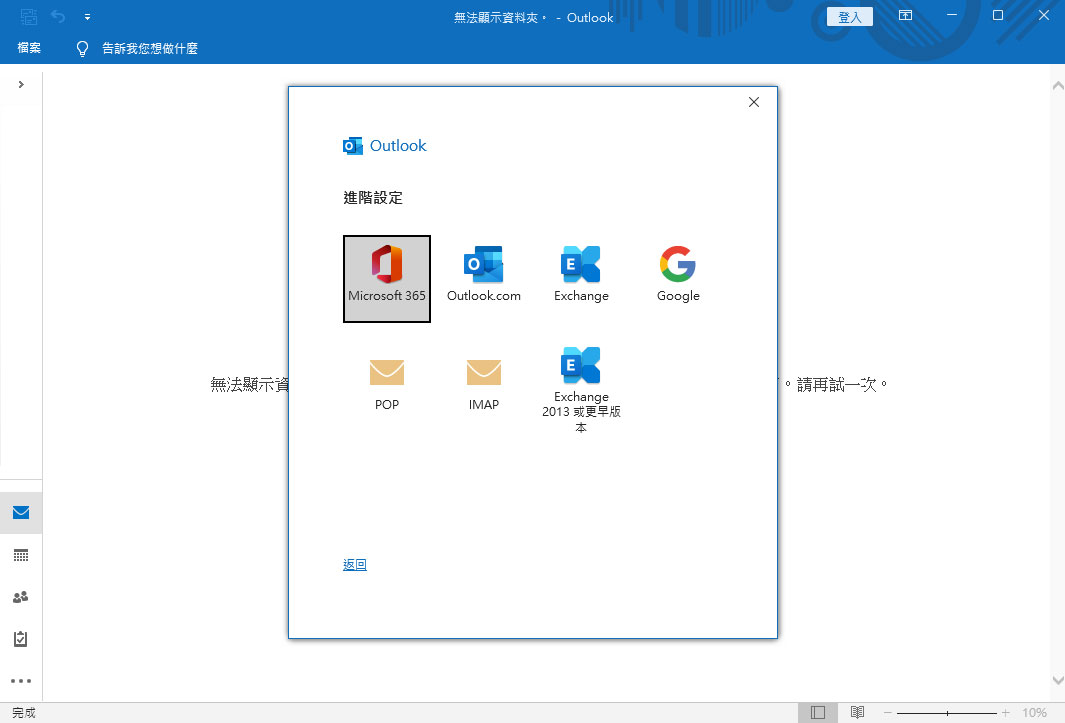Switch to Reading view in status bar

pyautogui.click(x=857, y=712)
